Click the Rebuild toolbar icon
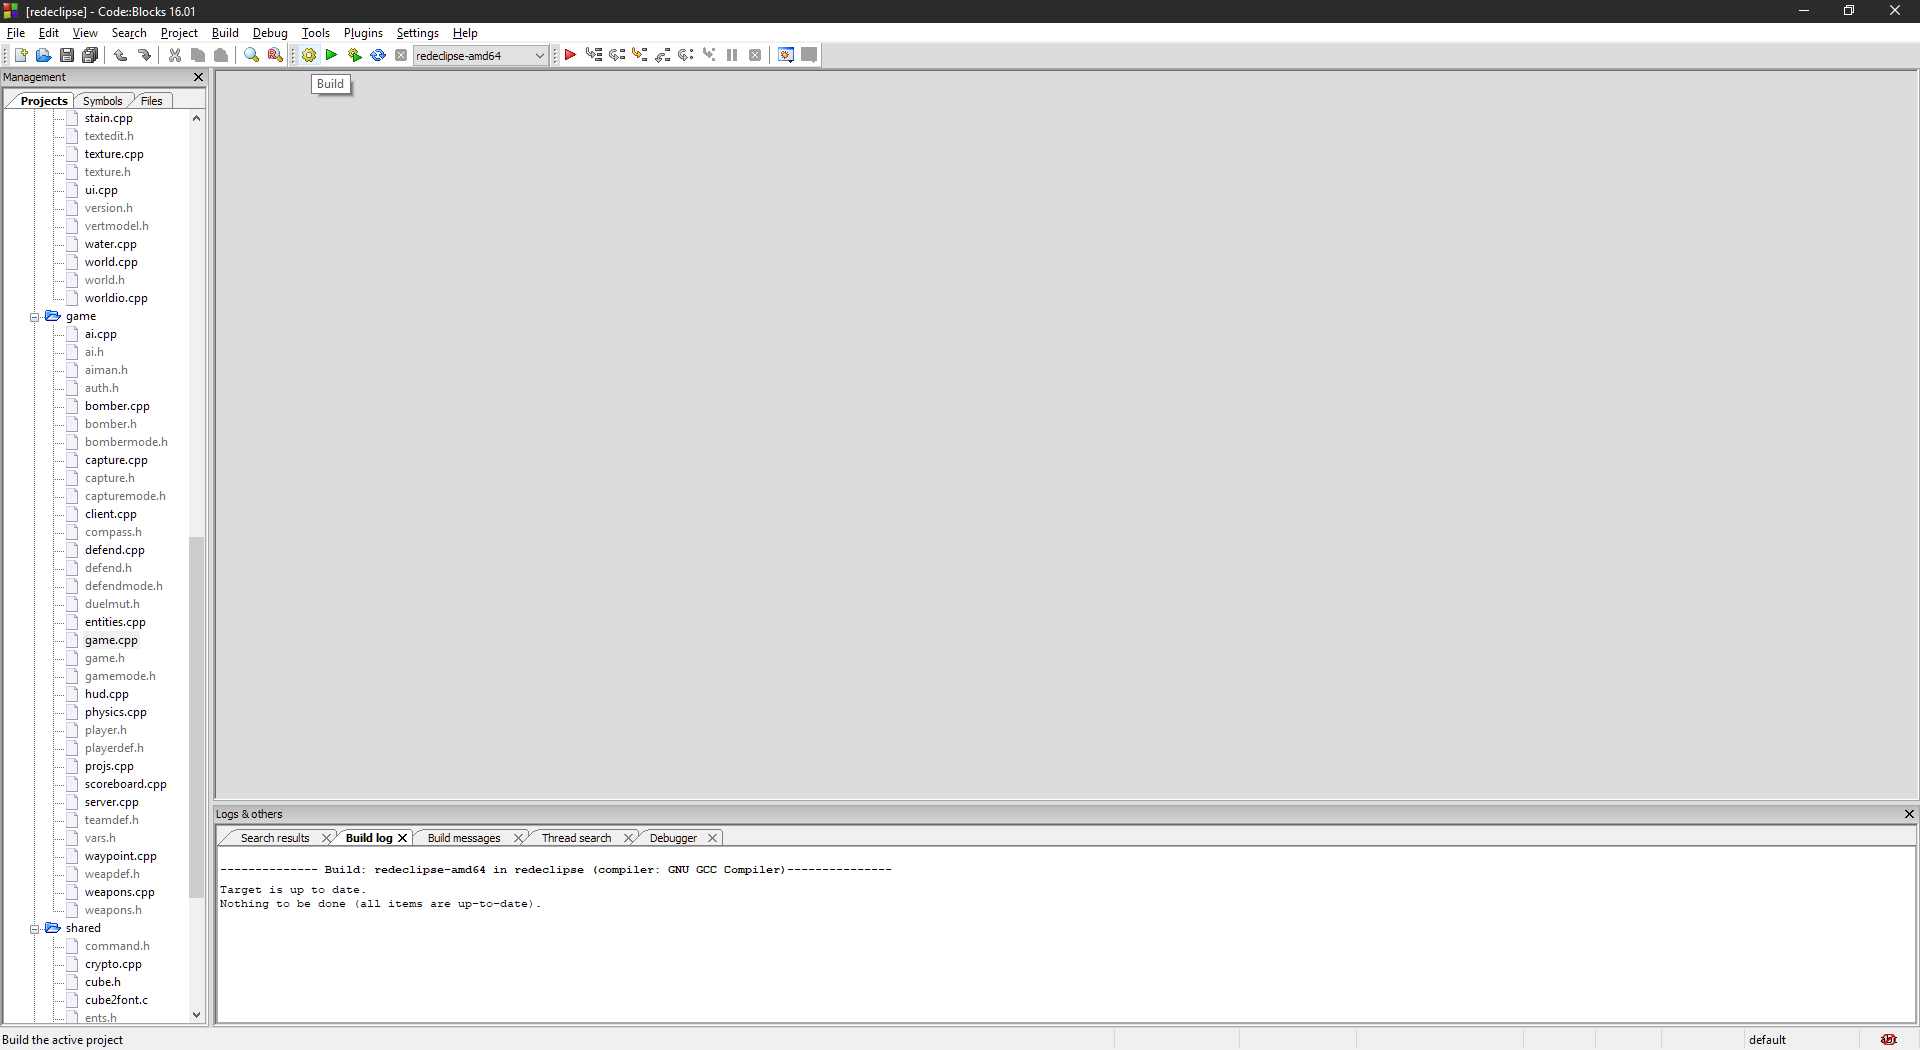 point(377,55)
